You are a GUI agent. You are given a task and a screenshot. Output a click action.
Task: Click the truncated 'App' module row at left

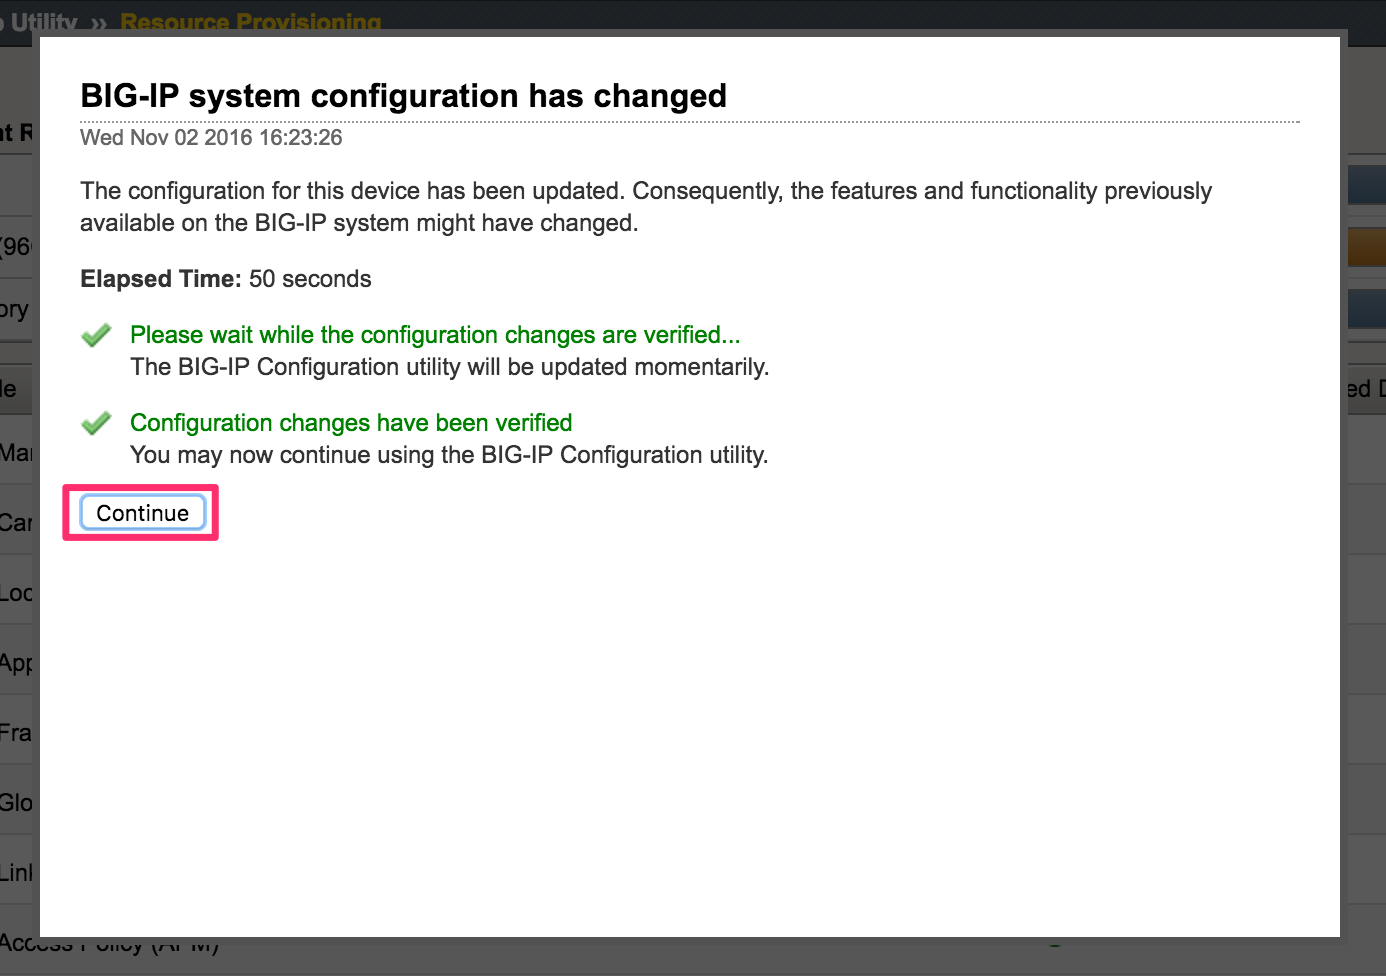coord(17,663)
